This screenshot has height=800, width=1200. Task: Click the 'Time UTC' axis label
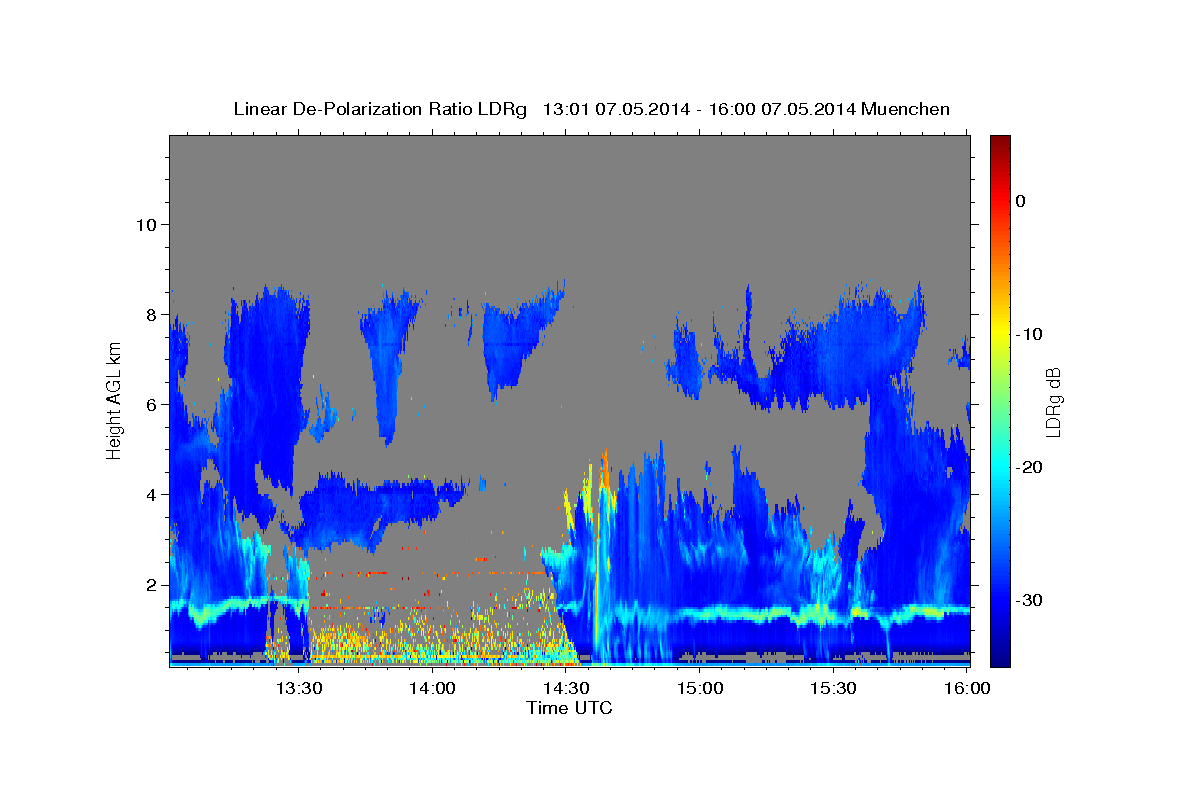(x=569, y=708)
